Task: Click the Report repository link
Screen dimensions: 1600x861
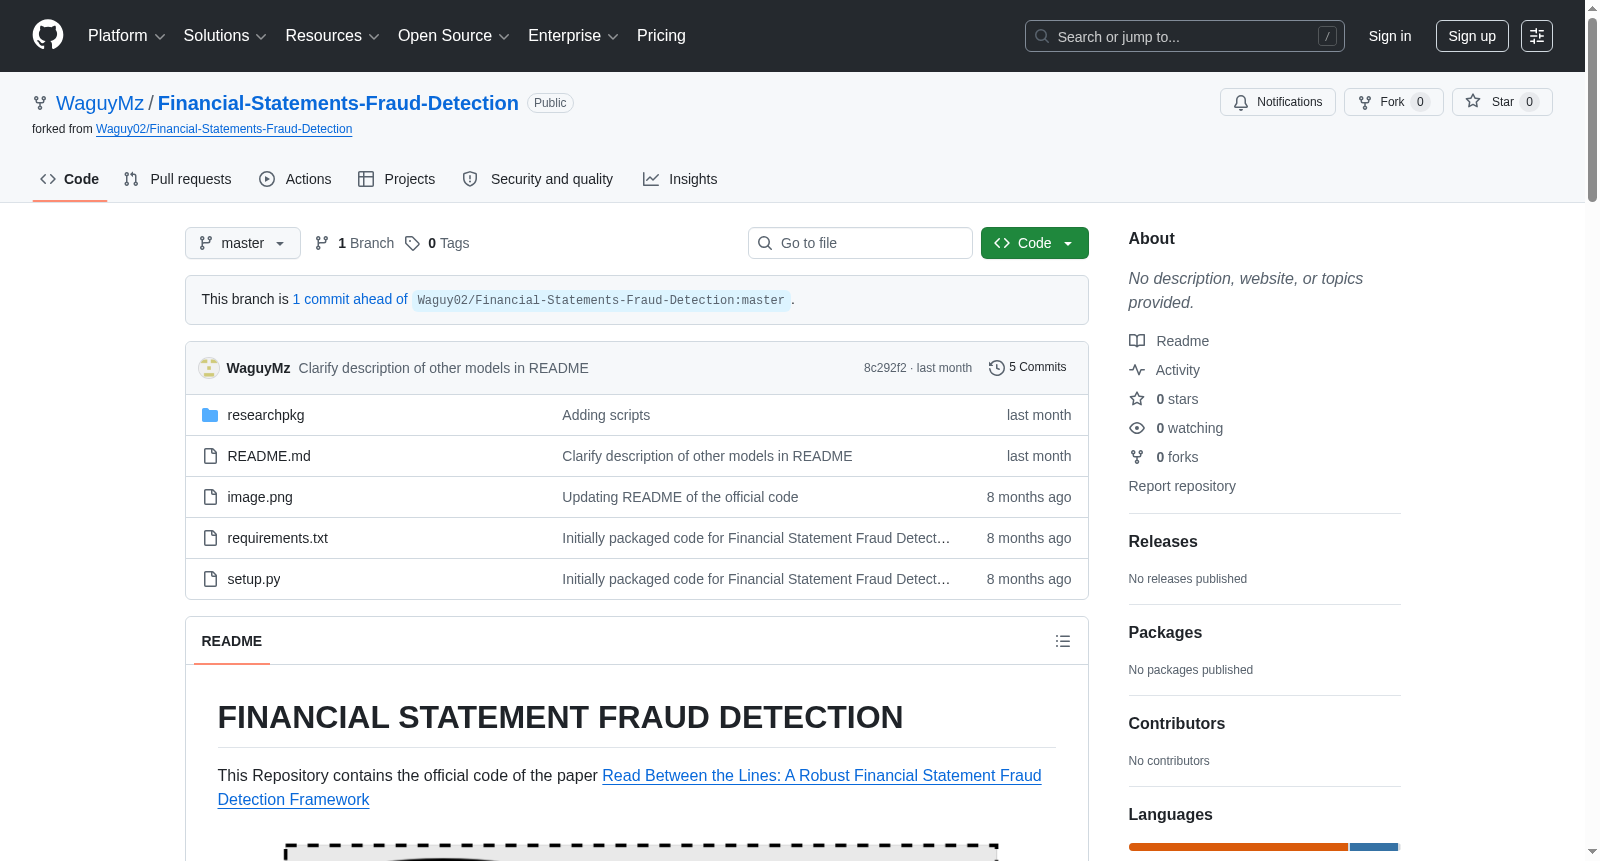Action: (x=1182, y=486)
